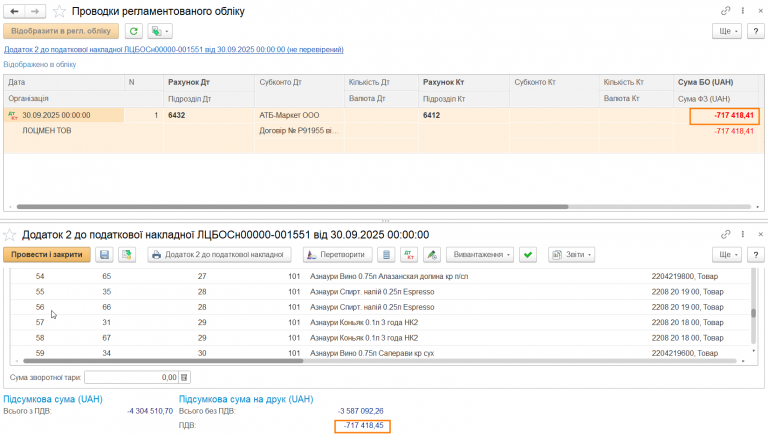This screenshot has height=435, width=768.
Task: Click the Сума БО (UAH) column header
Action: click(718, 82)
